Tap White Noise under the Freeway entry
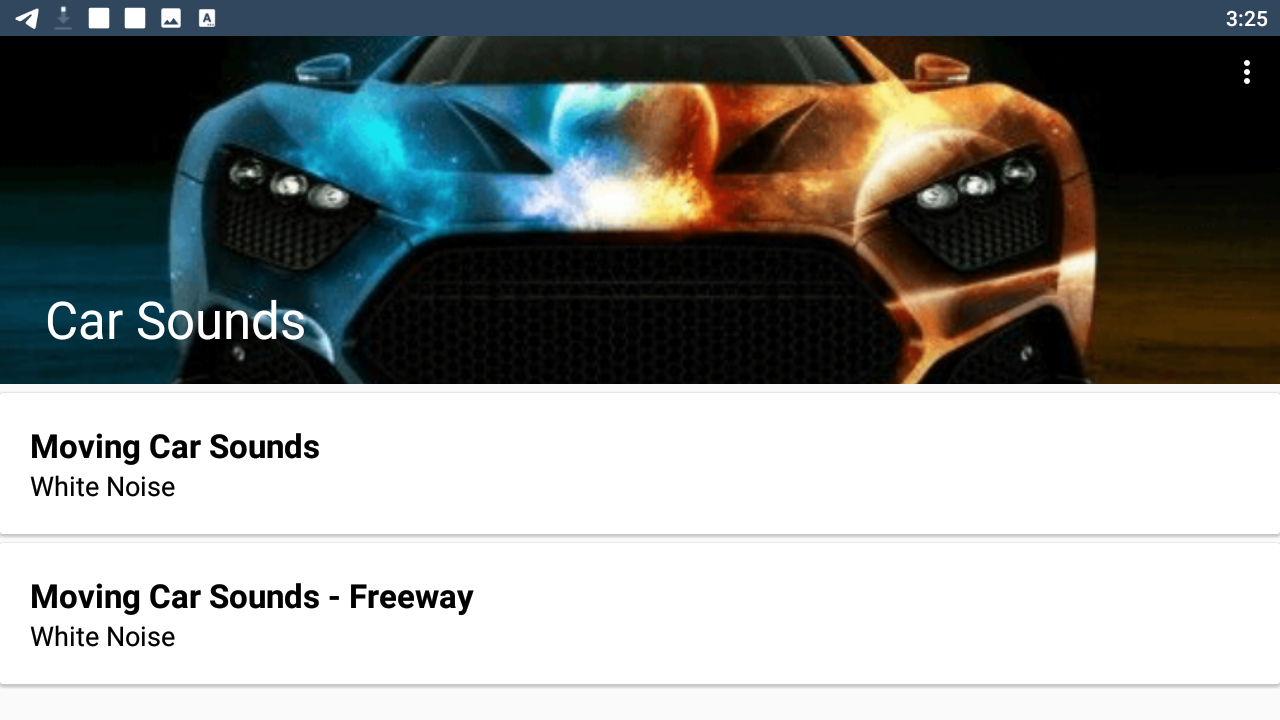This screenshot has width=1280, height=720. tap(103, 637)
